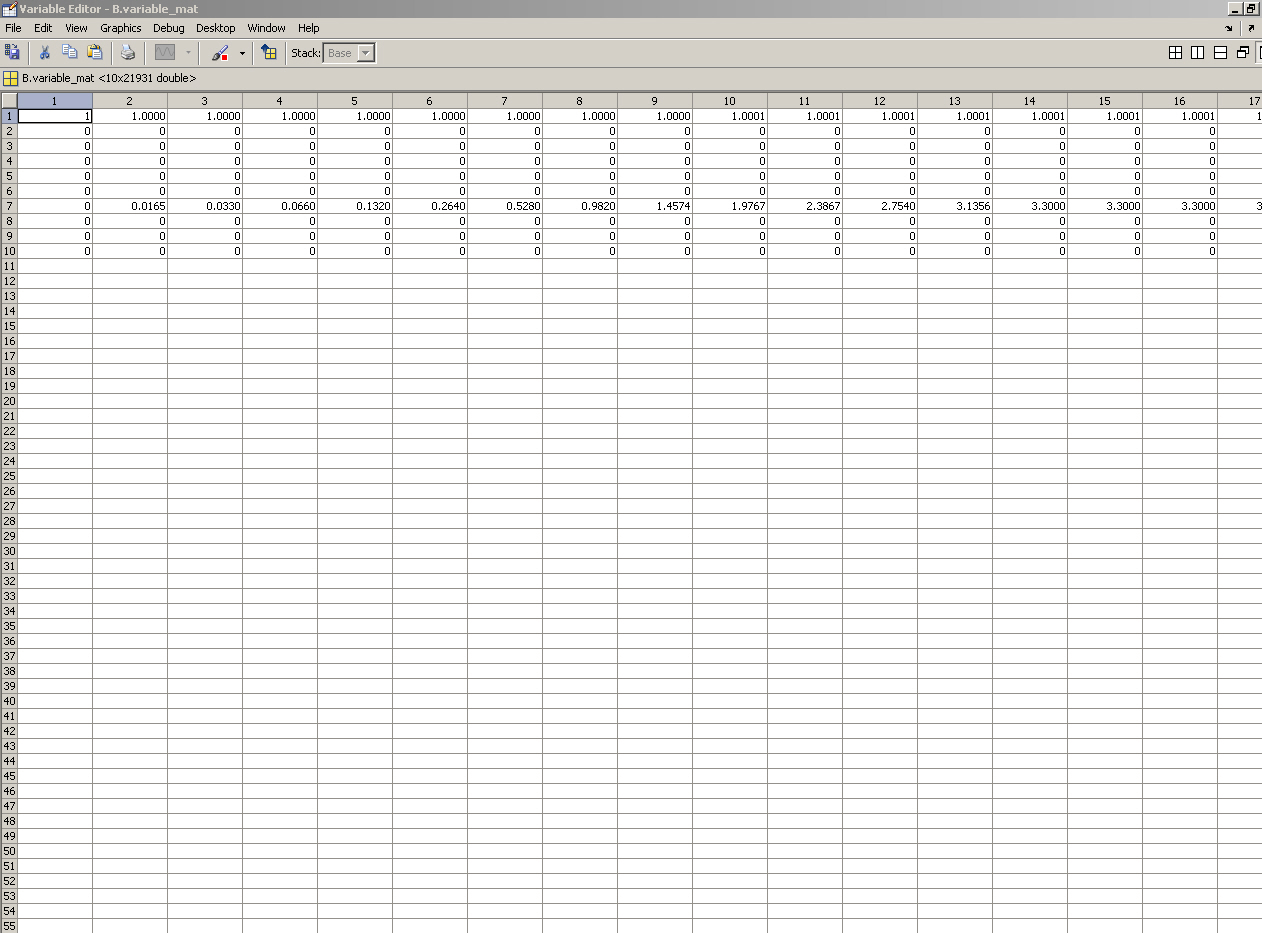
Task: Select row header 1
Action: (x=9, y=116)
